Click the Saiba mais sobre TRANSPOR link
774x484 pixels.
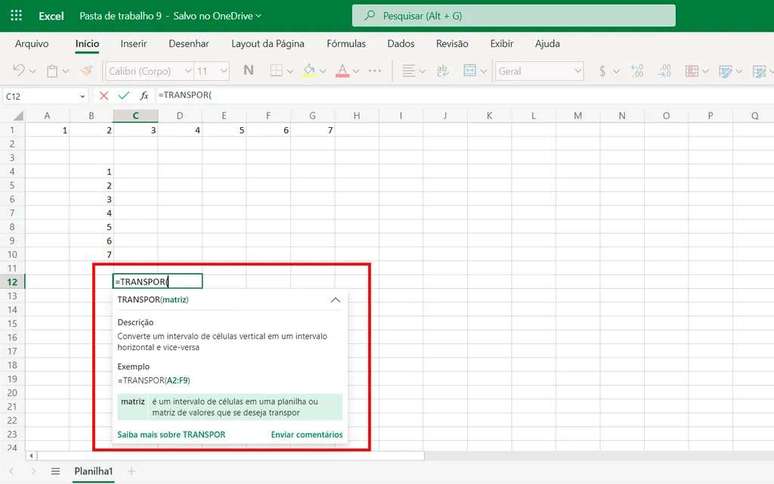point(171,435)
